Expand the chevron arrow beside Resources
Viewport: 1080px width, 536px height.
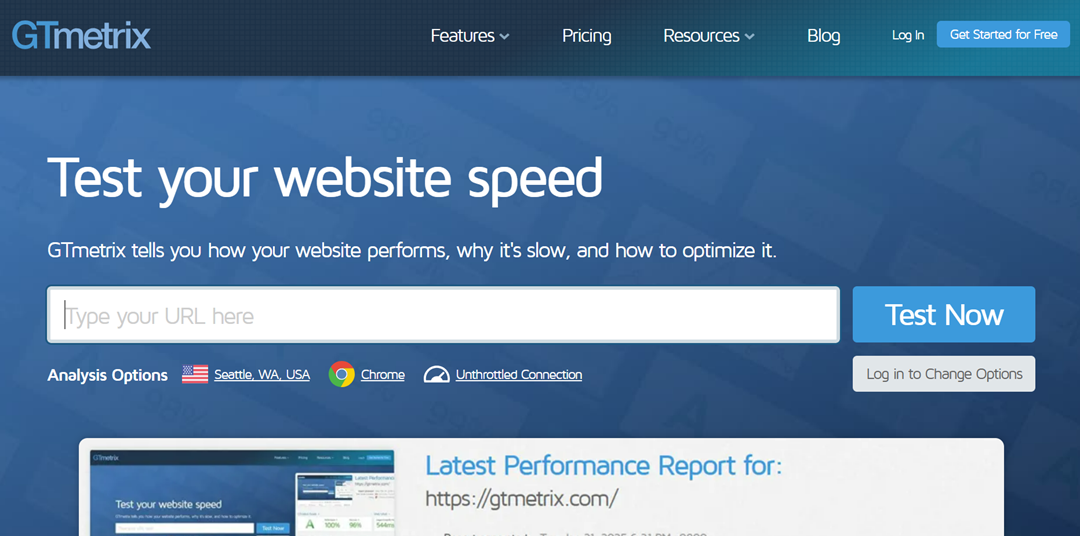point(749,37)
